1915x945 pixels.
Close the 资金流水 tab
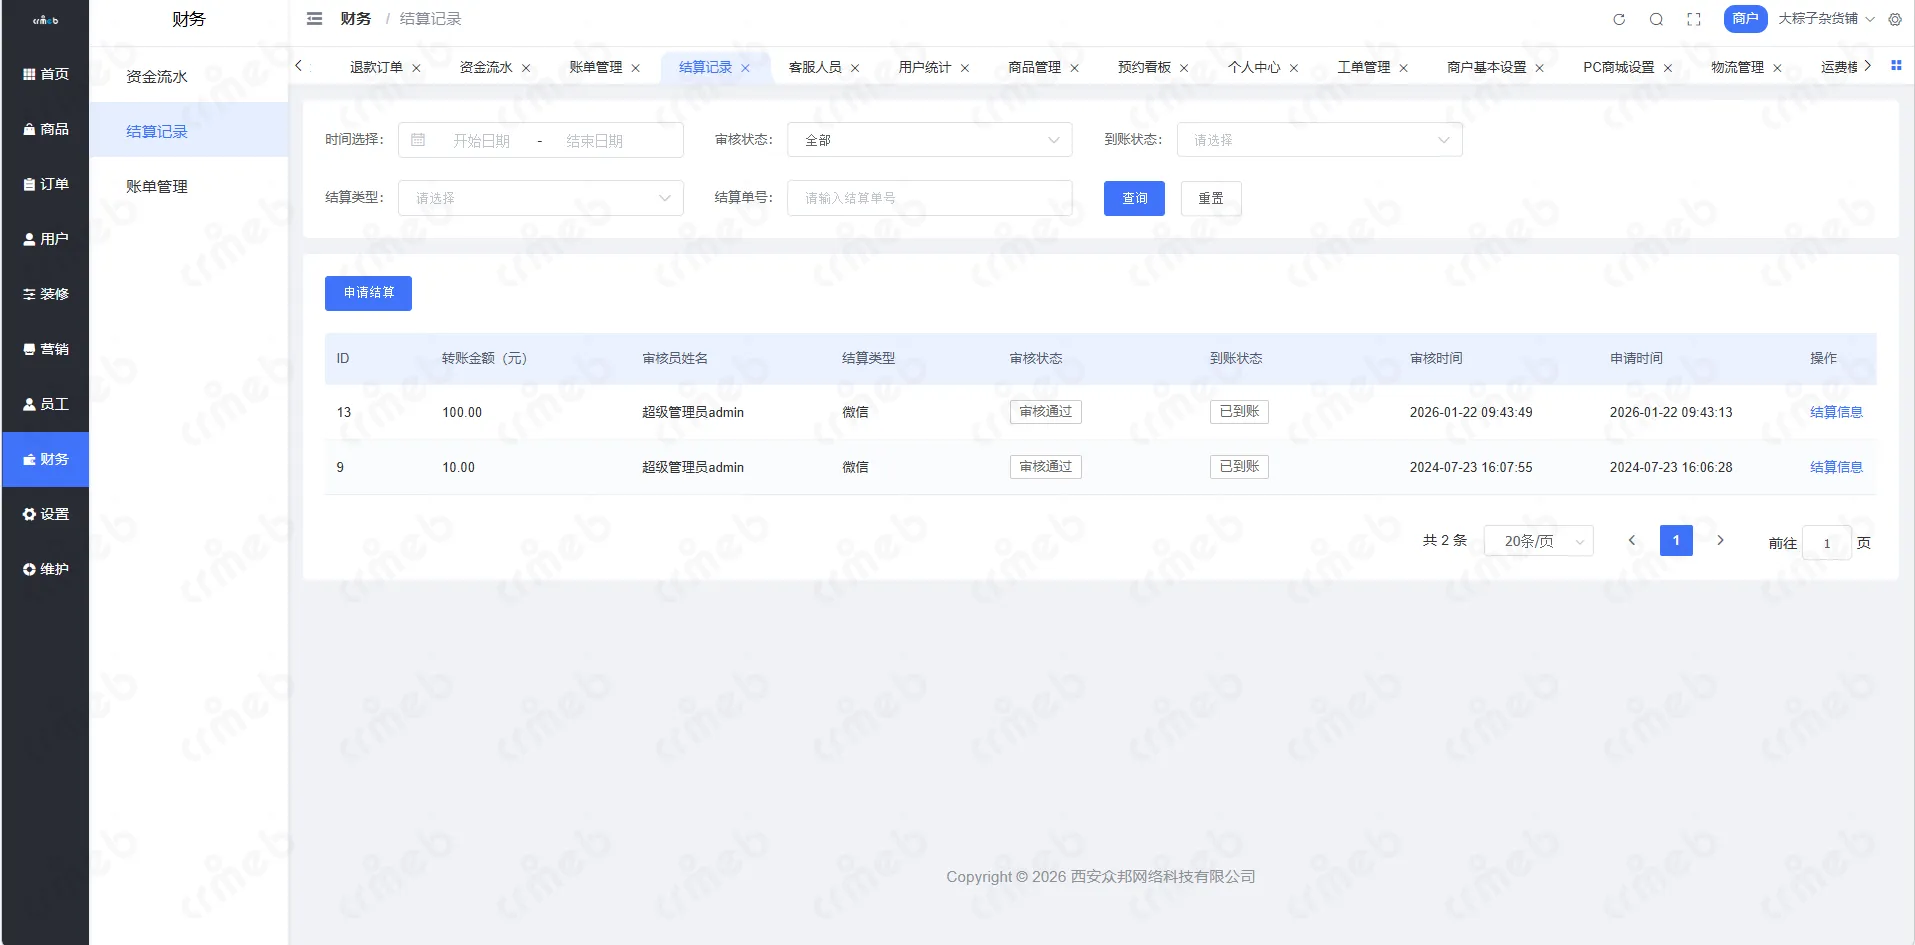[526, 68]
